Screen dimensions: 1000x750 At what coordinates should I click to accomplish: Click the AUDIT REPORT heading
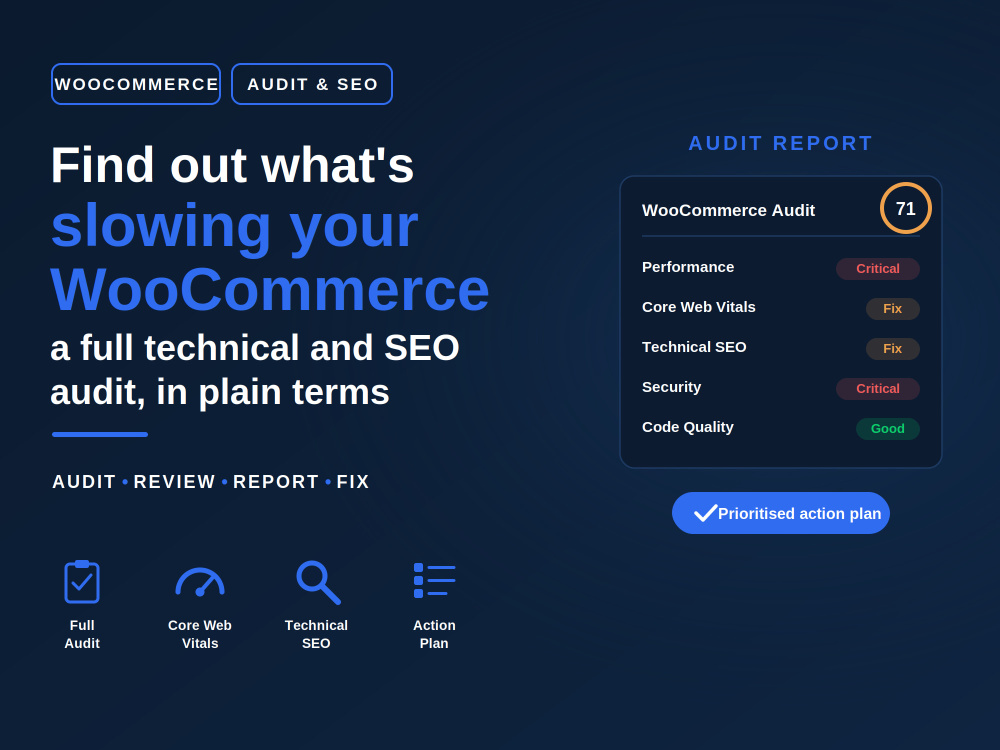coord(781,143)
